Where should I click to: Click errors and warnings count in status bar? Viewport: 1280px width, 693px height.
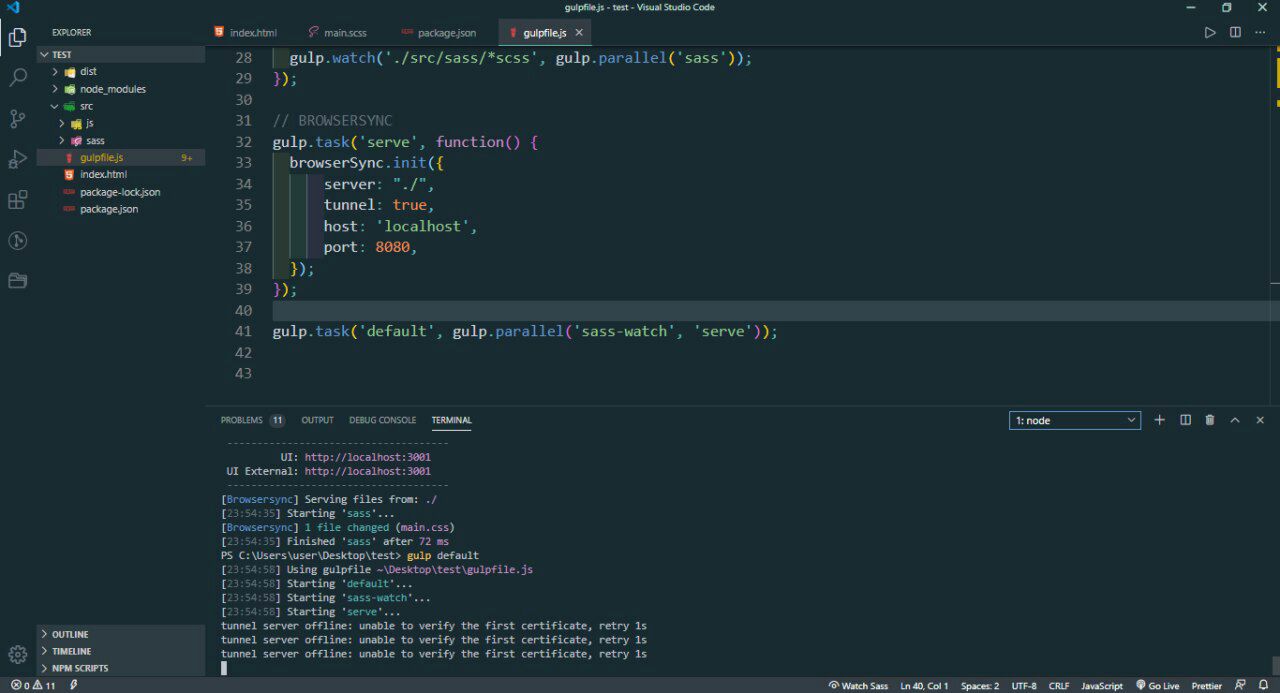point(33,686)
